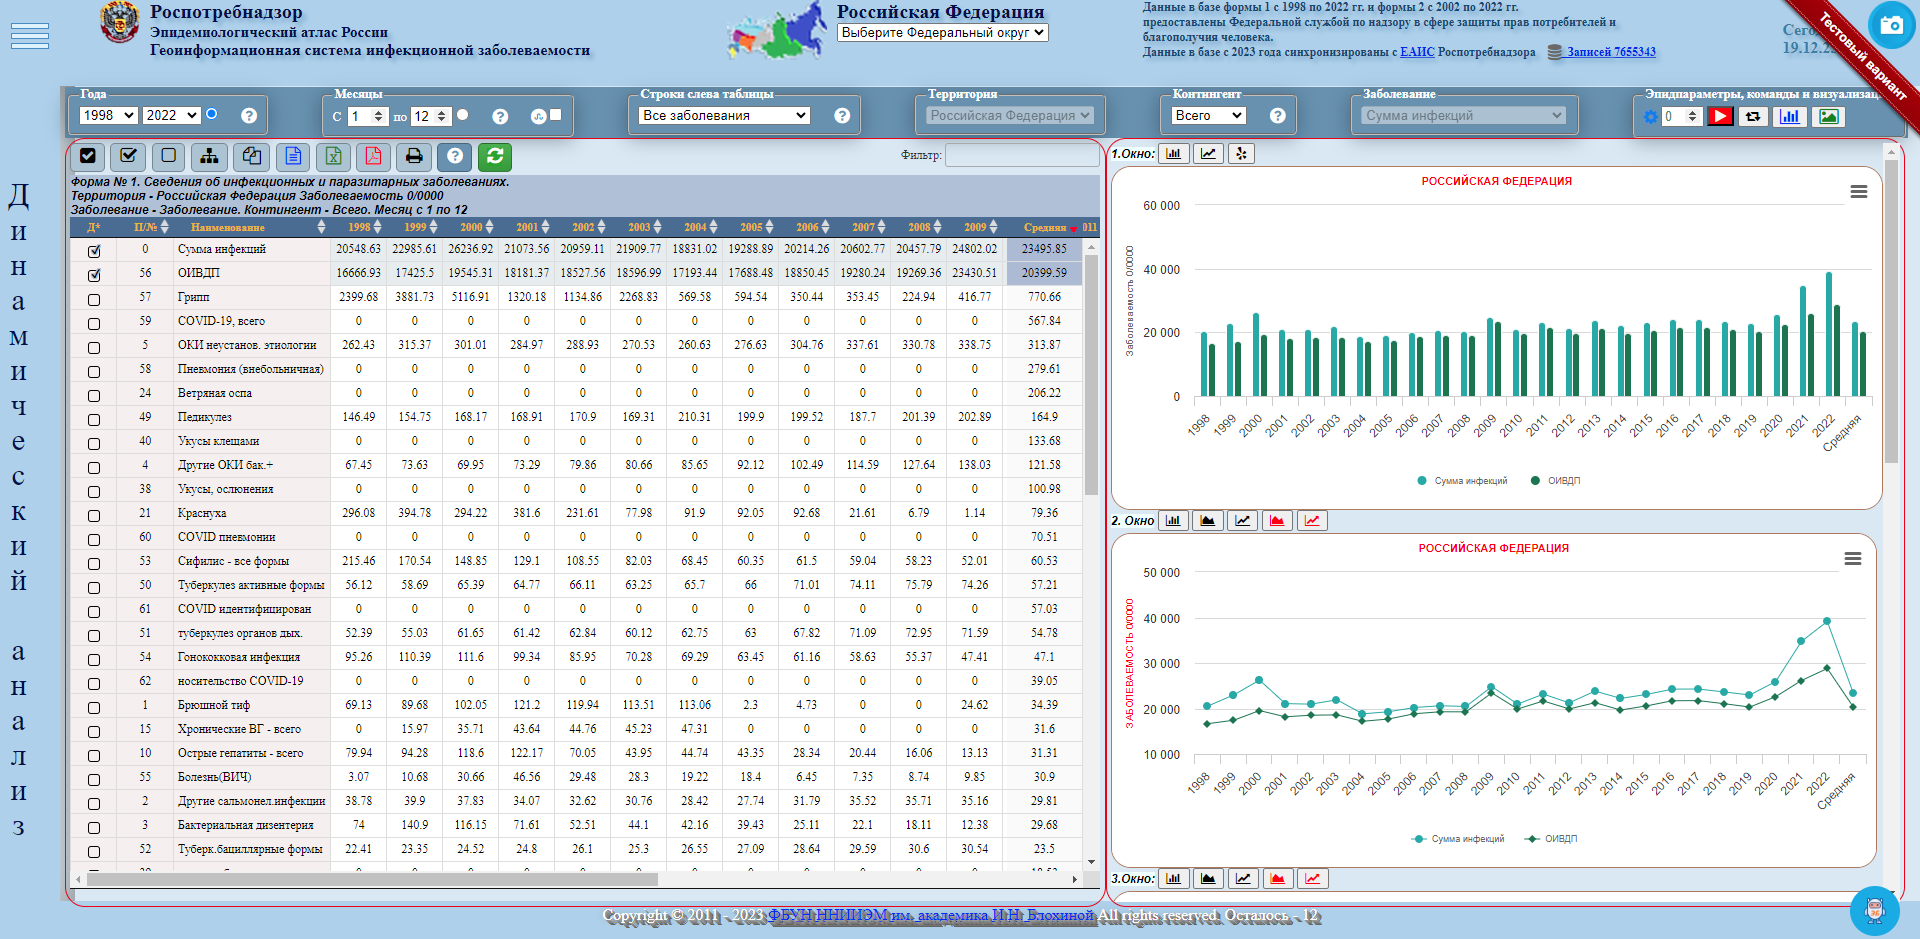Image resolution: width=1920 pixels, height=939 pixels.
Task: Expand the 'Все заболевания' rows dropdown
Action: tap(724, 116)
